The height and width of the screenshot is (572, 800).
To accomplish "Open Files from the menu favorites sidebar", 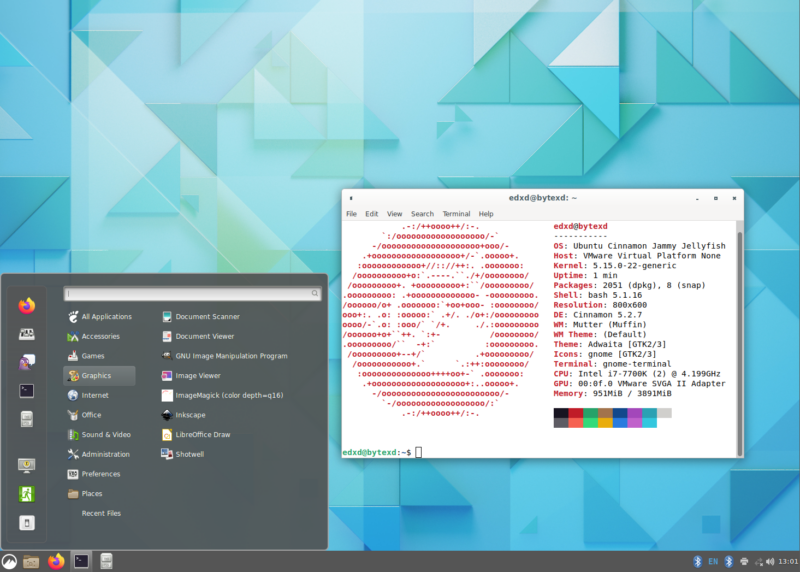I will click(x=27, y=419).
